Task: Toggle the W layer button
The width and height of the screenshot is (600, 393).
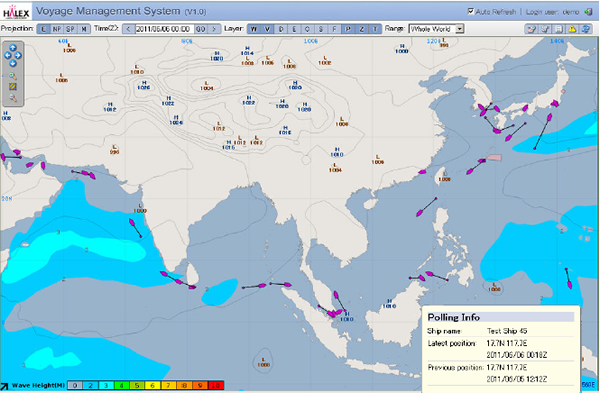Action: tap(254, 29)
